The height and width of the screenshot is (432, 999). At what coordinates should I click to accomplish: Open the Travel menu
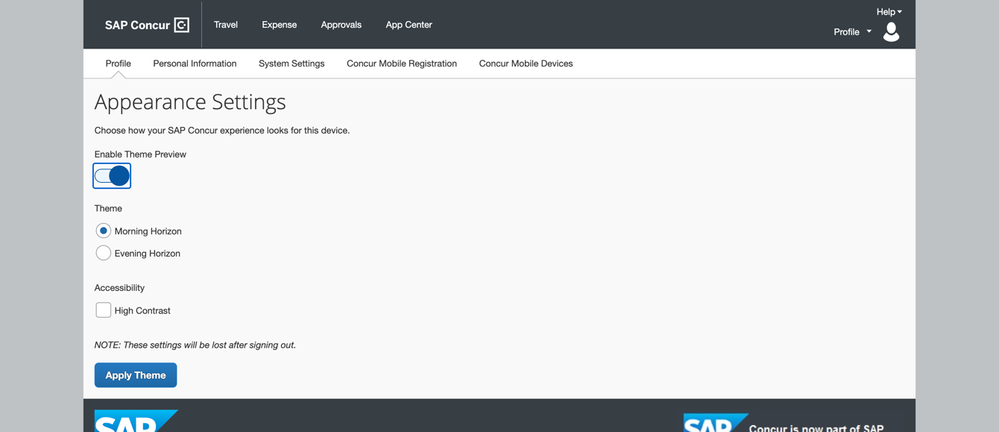(226, 25)
